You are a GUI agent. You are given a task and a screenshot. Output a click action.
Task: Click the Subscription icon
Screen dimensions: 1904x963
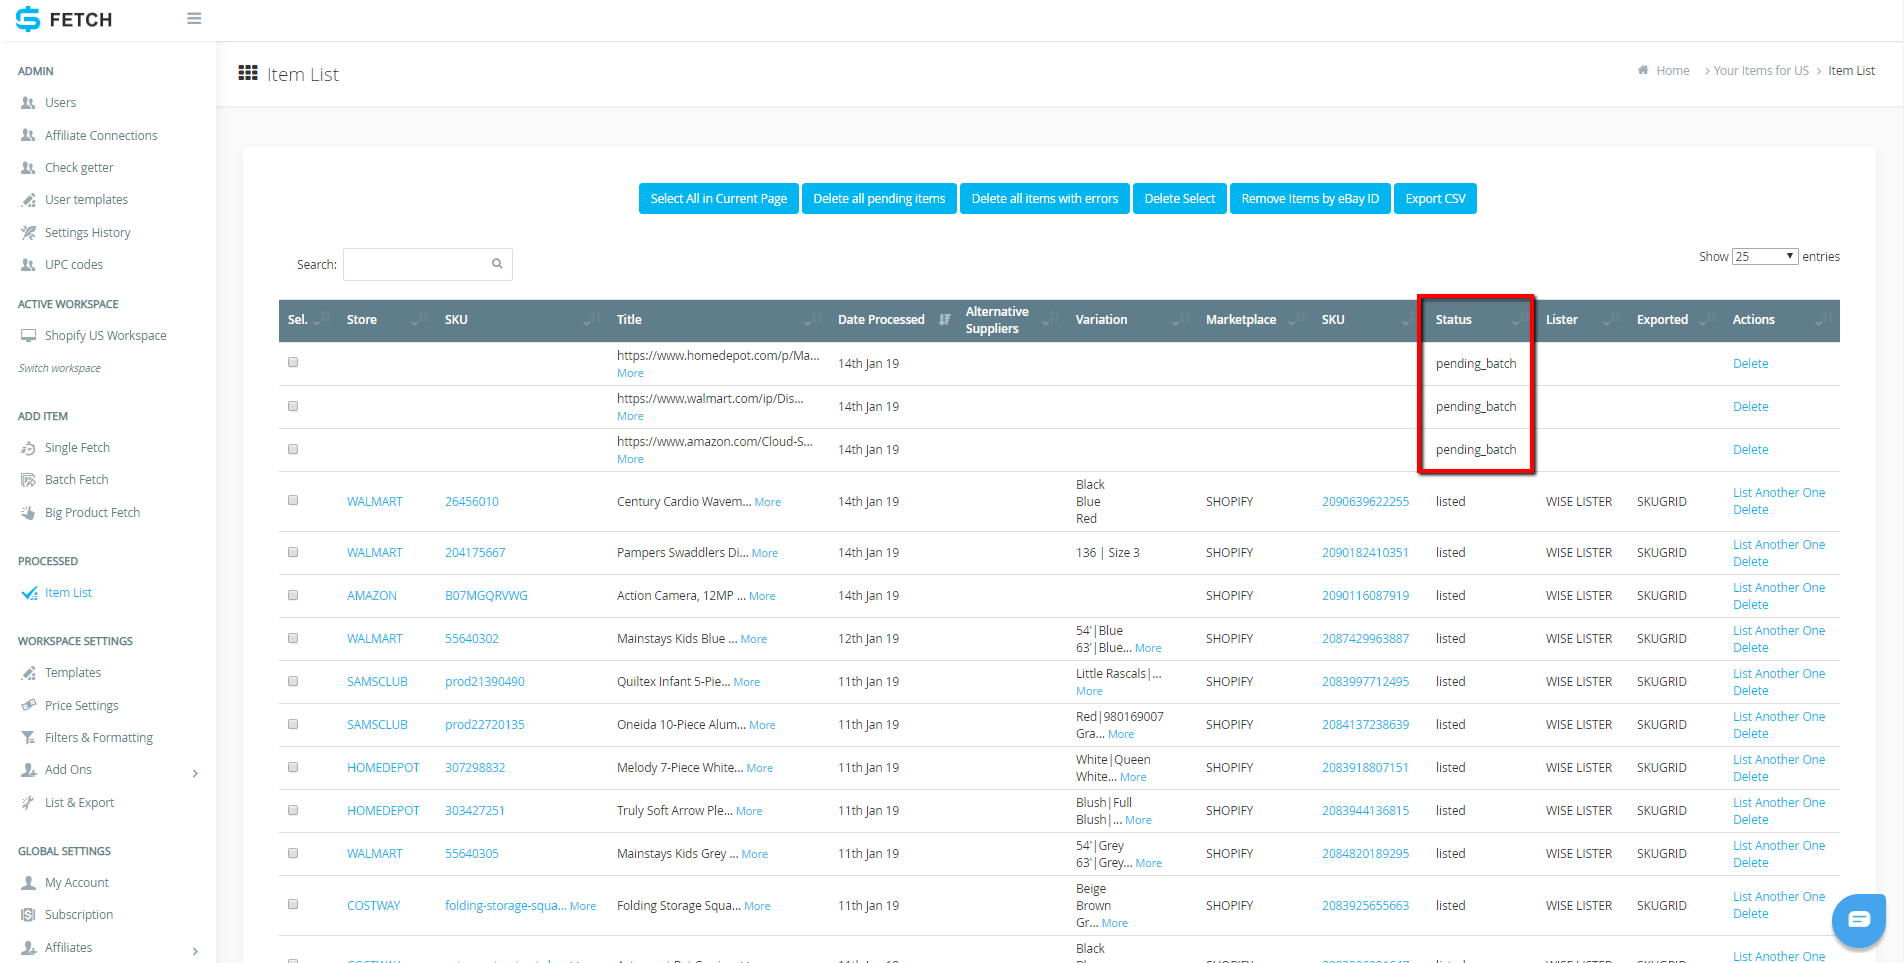28,915
